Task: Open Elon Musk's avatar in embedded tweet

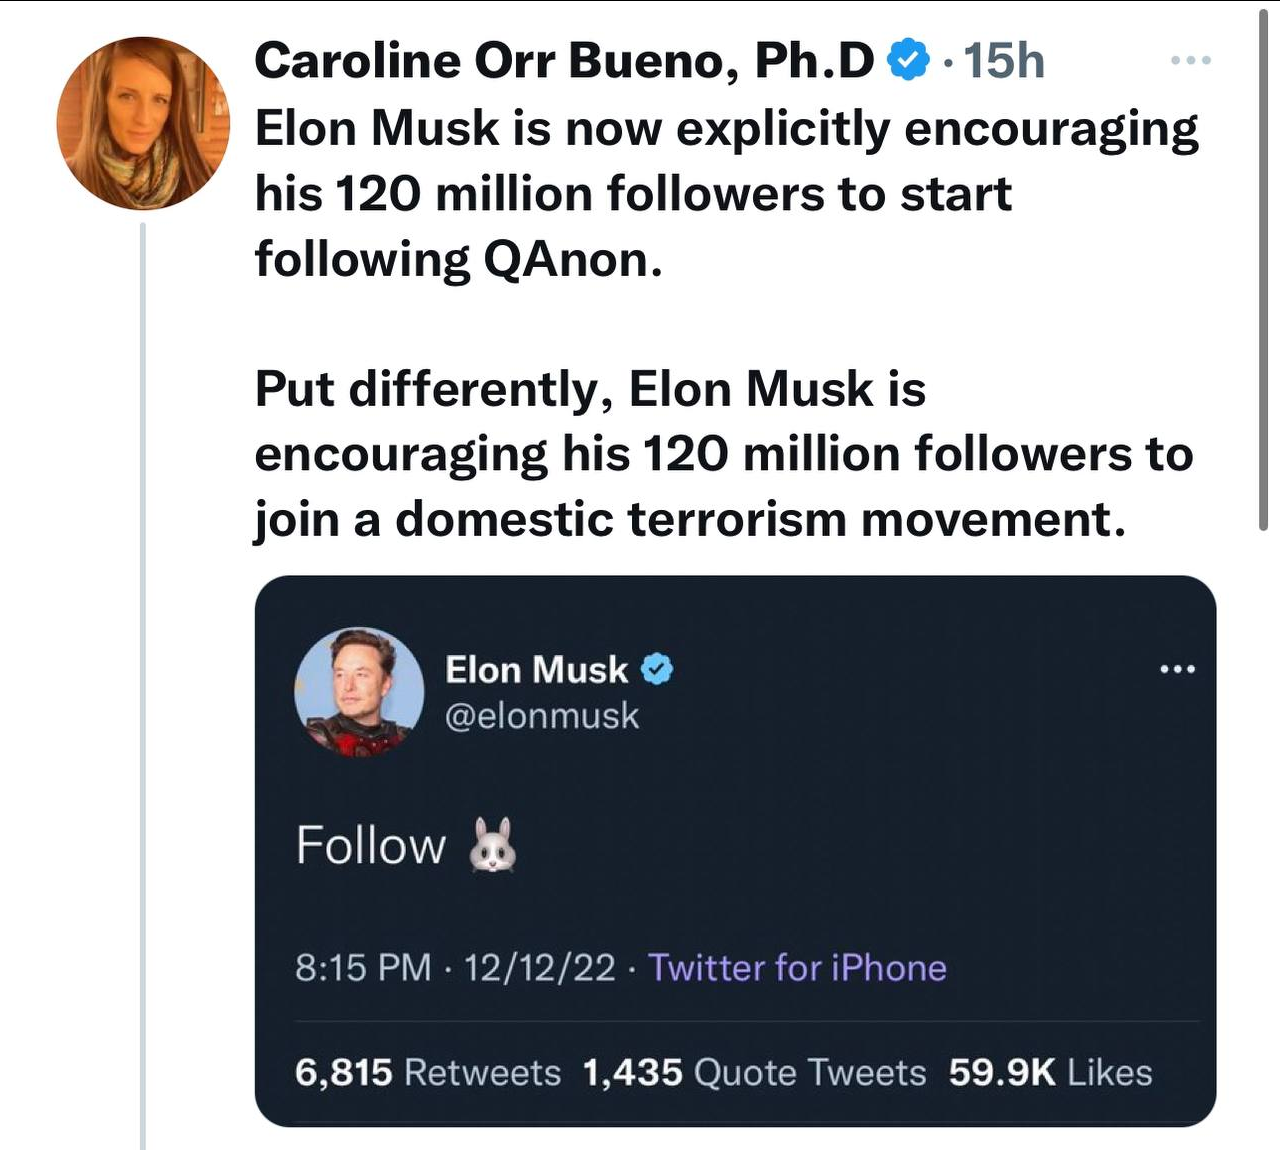Action: coord(359,691)
